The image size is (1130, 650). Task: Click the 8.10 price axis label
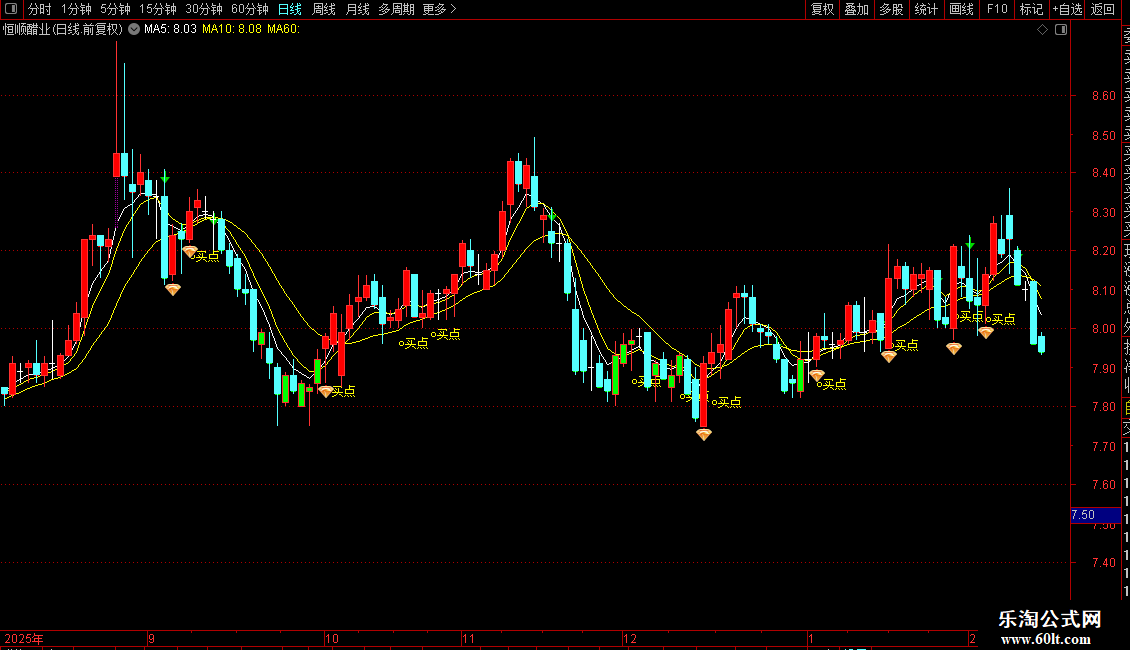point(1103,291)
